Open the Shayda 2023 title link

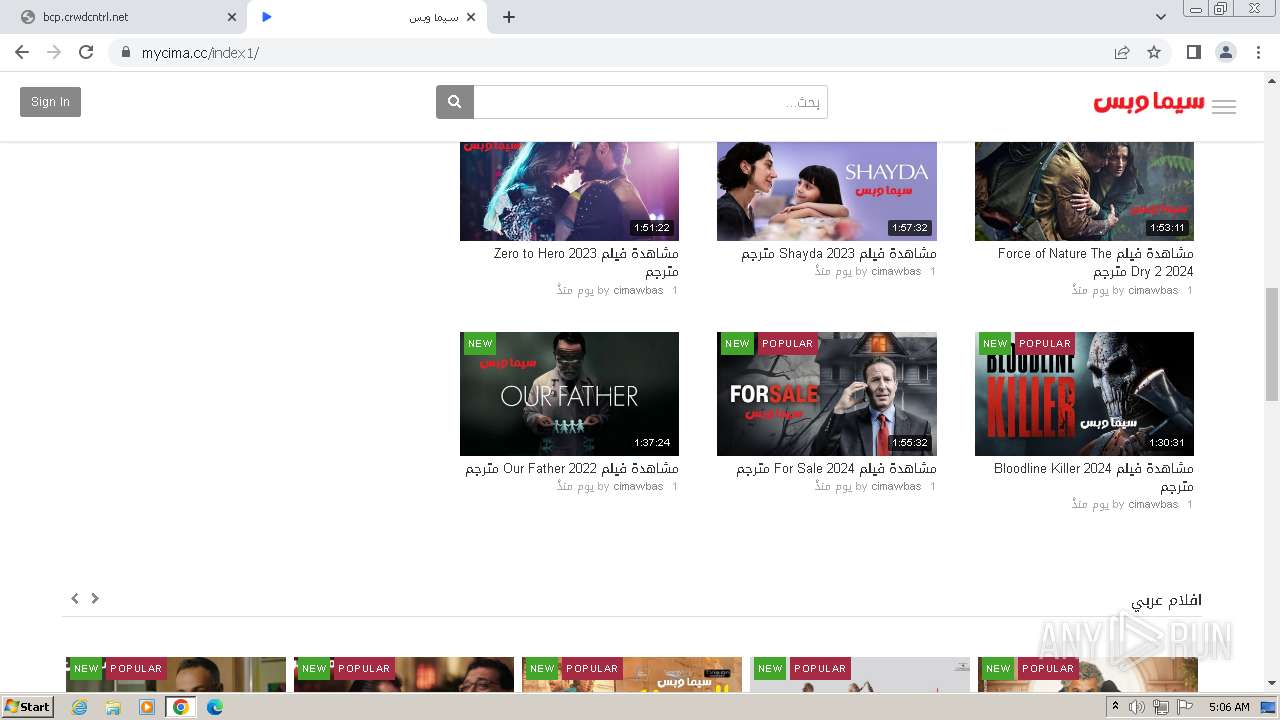[839, 254]
